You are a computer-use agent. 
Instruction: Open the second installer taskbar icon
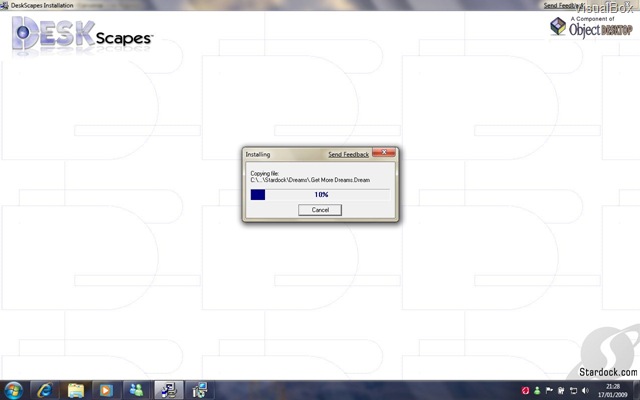(199, 390)
